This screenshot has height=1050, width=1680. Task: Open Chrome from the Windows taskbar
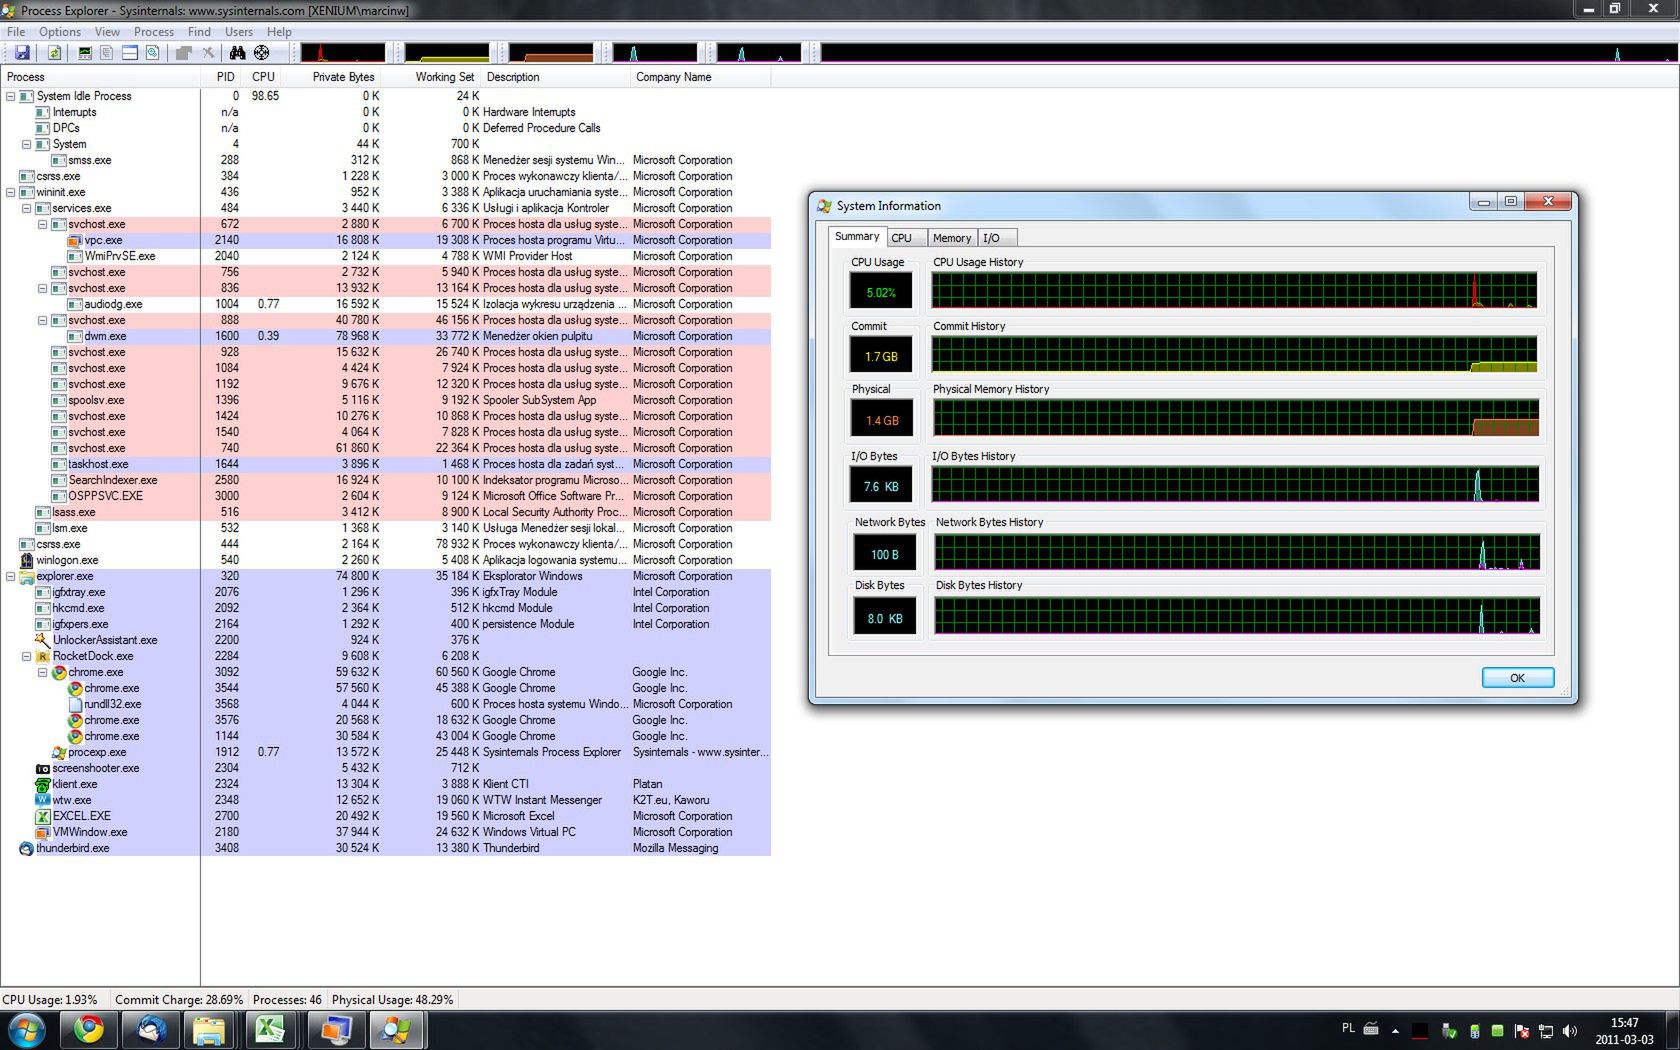tap(88, 1029)
